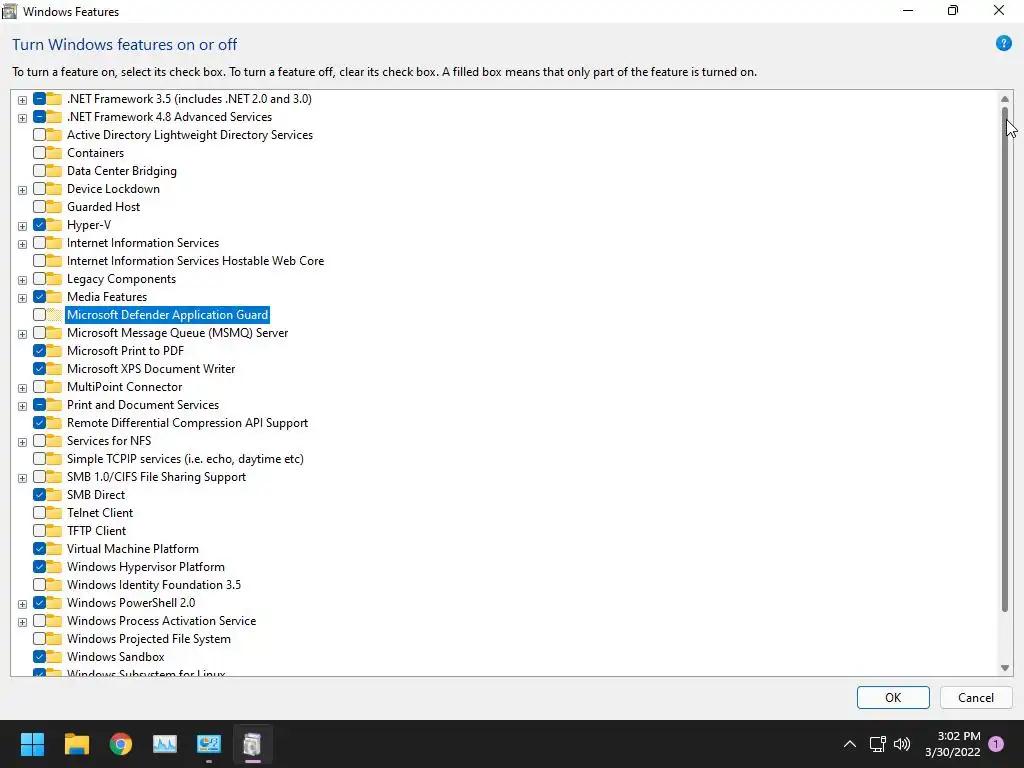Open Google Chrome from taskbar
This screenshot has width=1024, height=768.
tap(121, 744)
